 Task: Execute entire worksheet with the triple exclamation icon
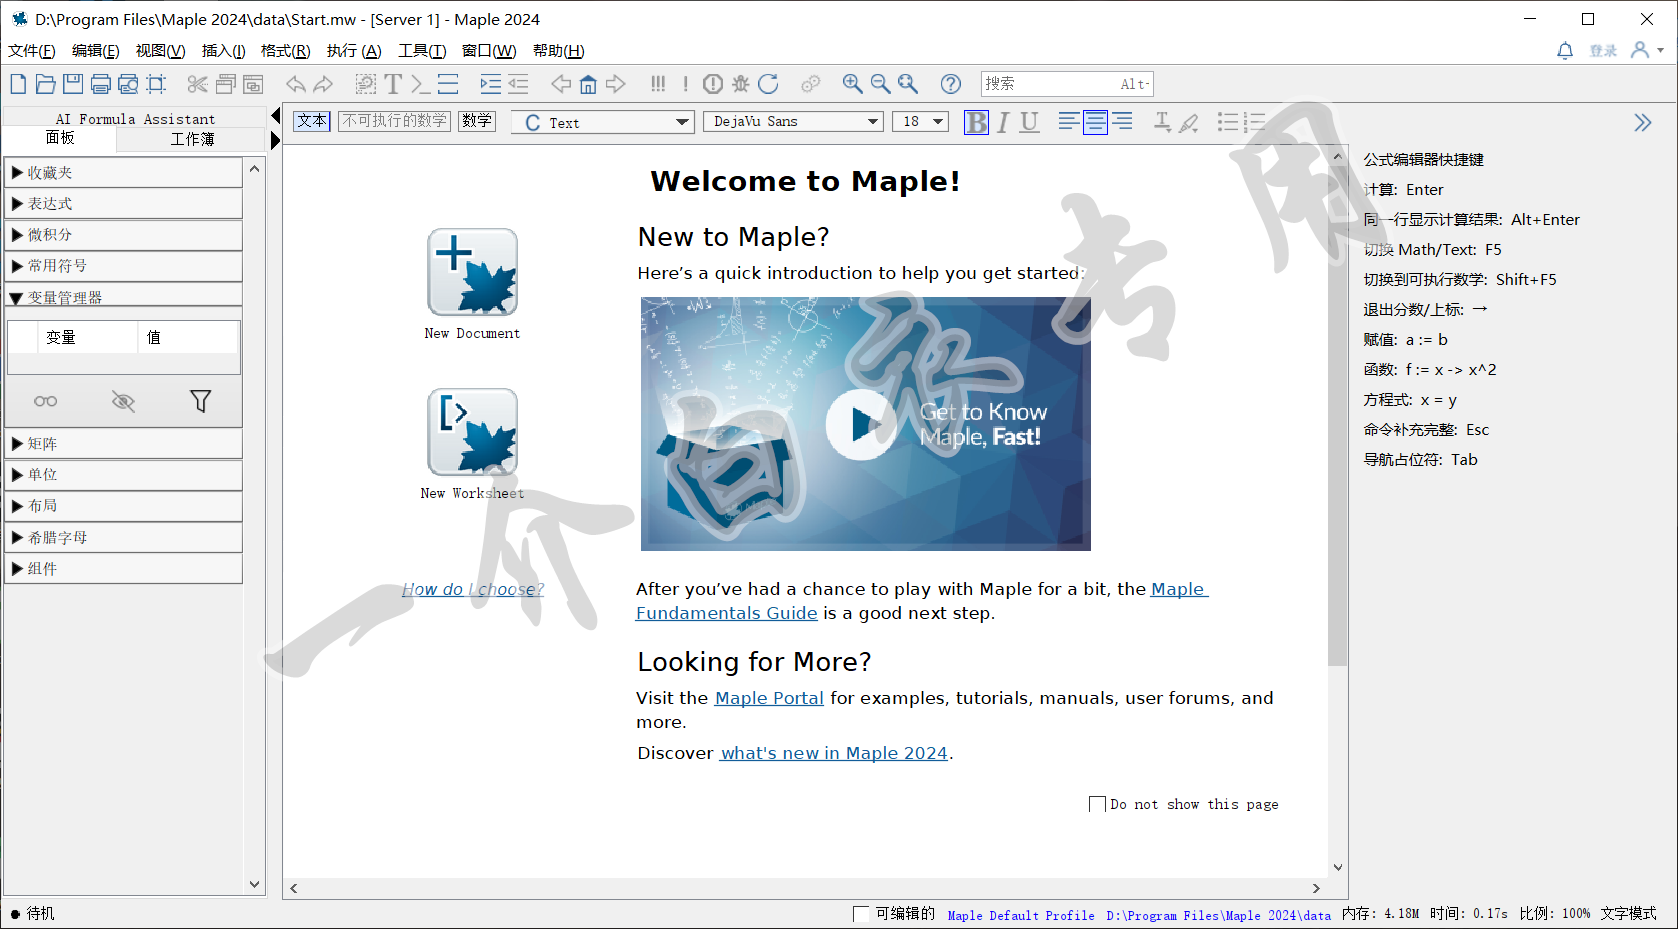coord(658,84)
